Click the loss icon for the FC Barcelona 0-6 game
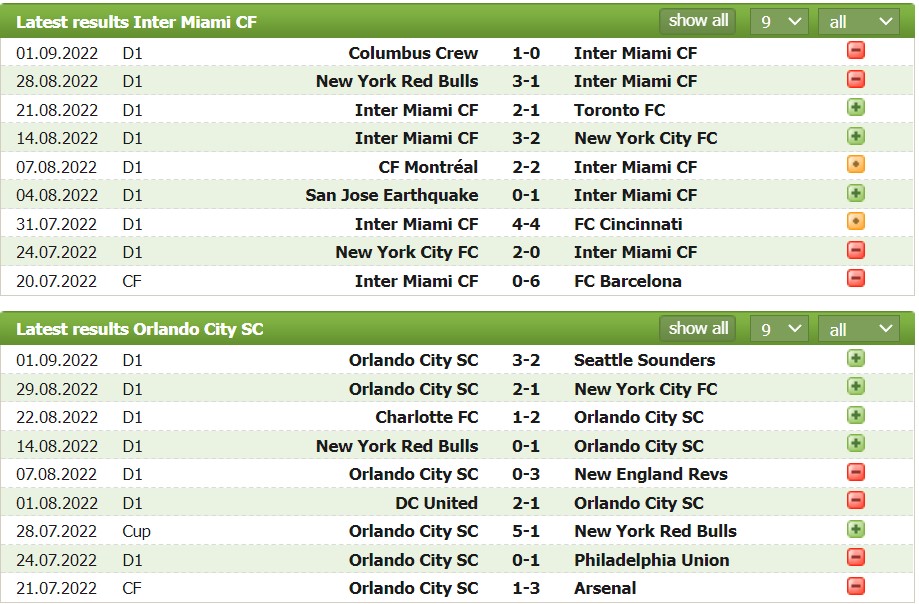The height and width of the screenshot is (604, 919). coord(855,281)
